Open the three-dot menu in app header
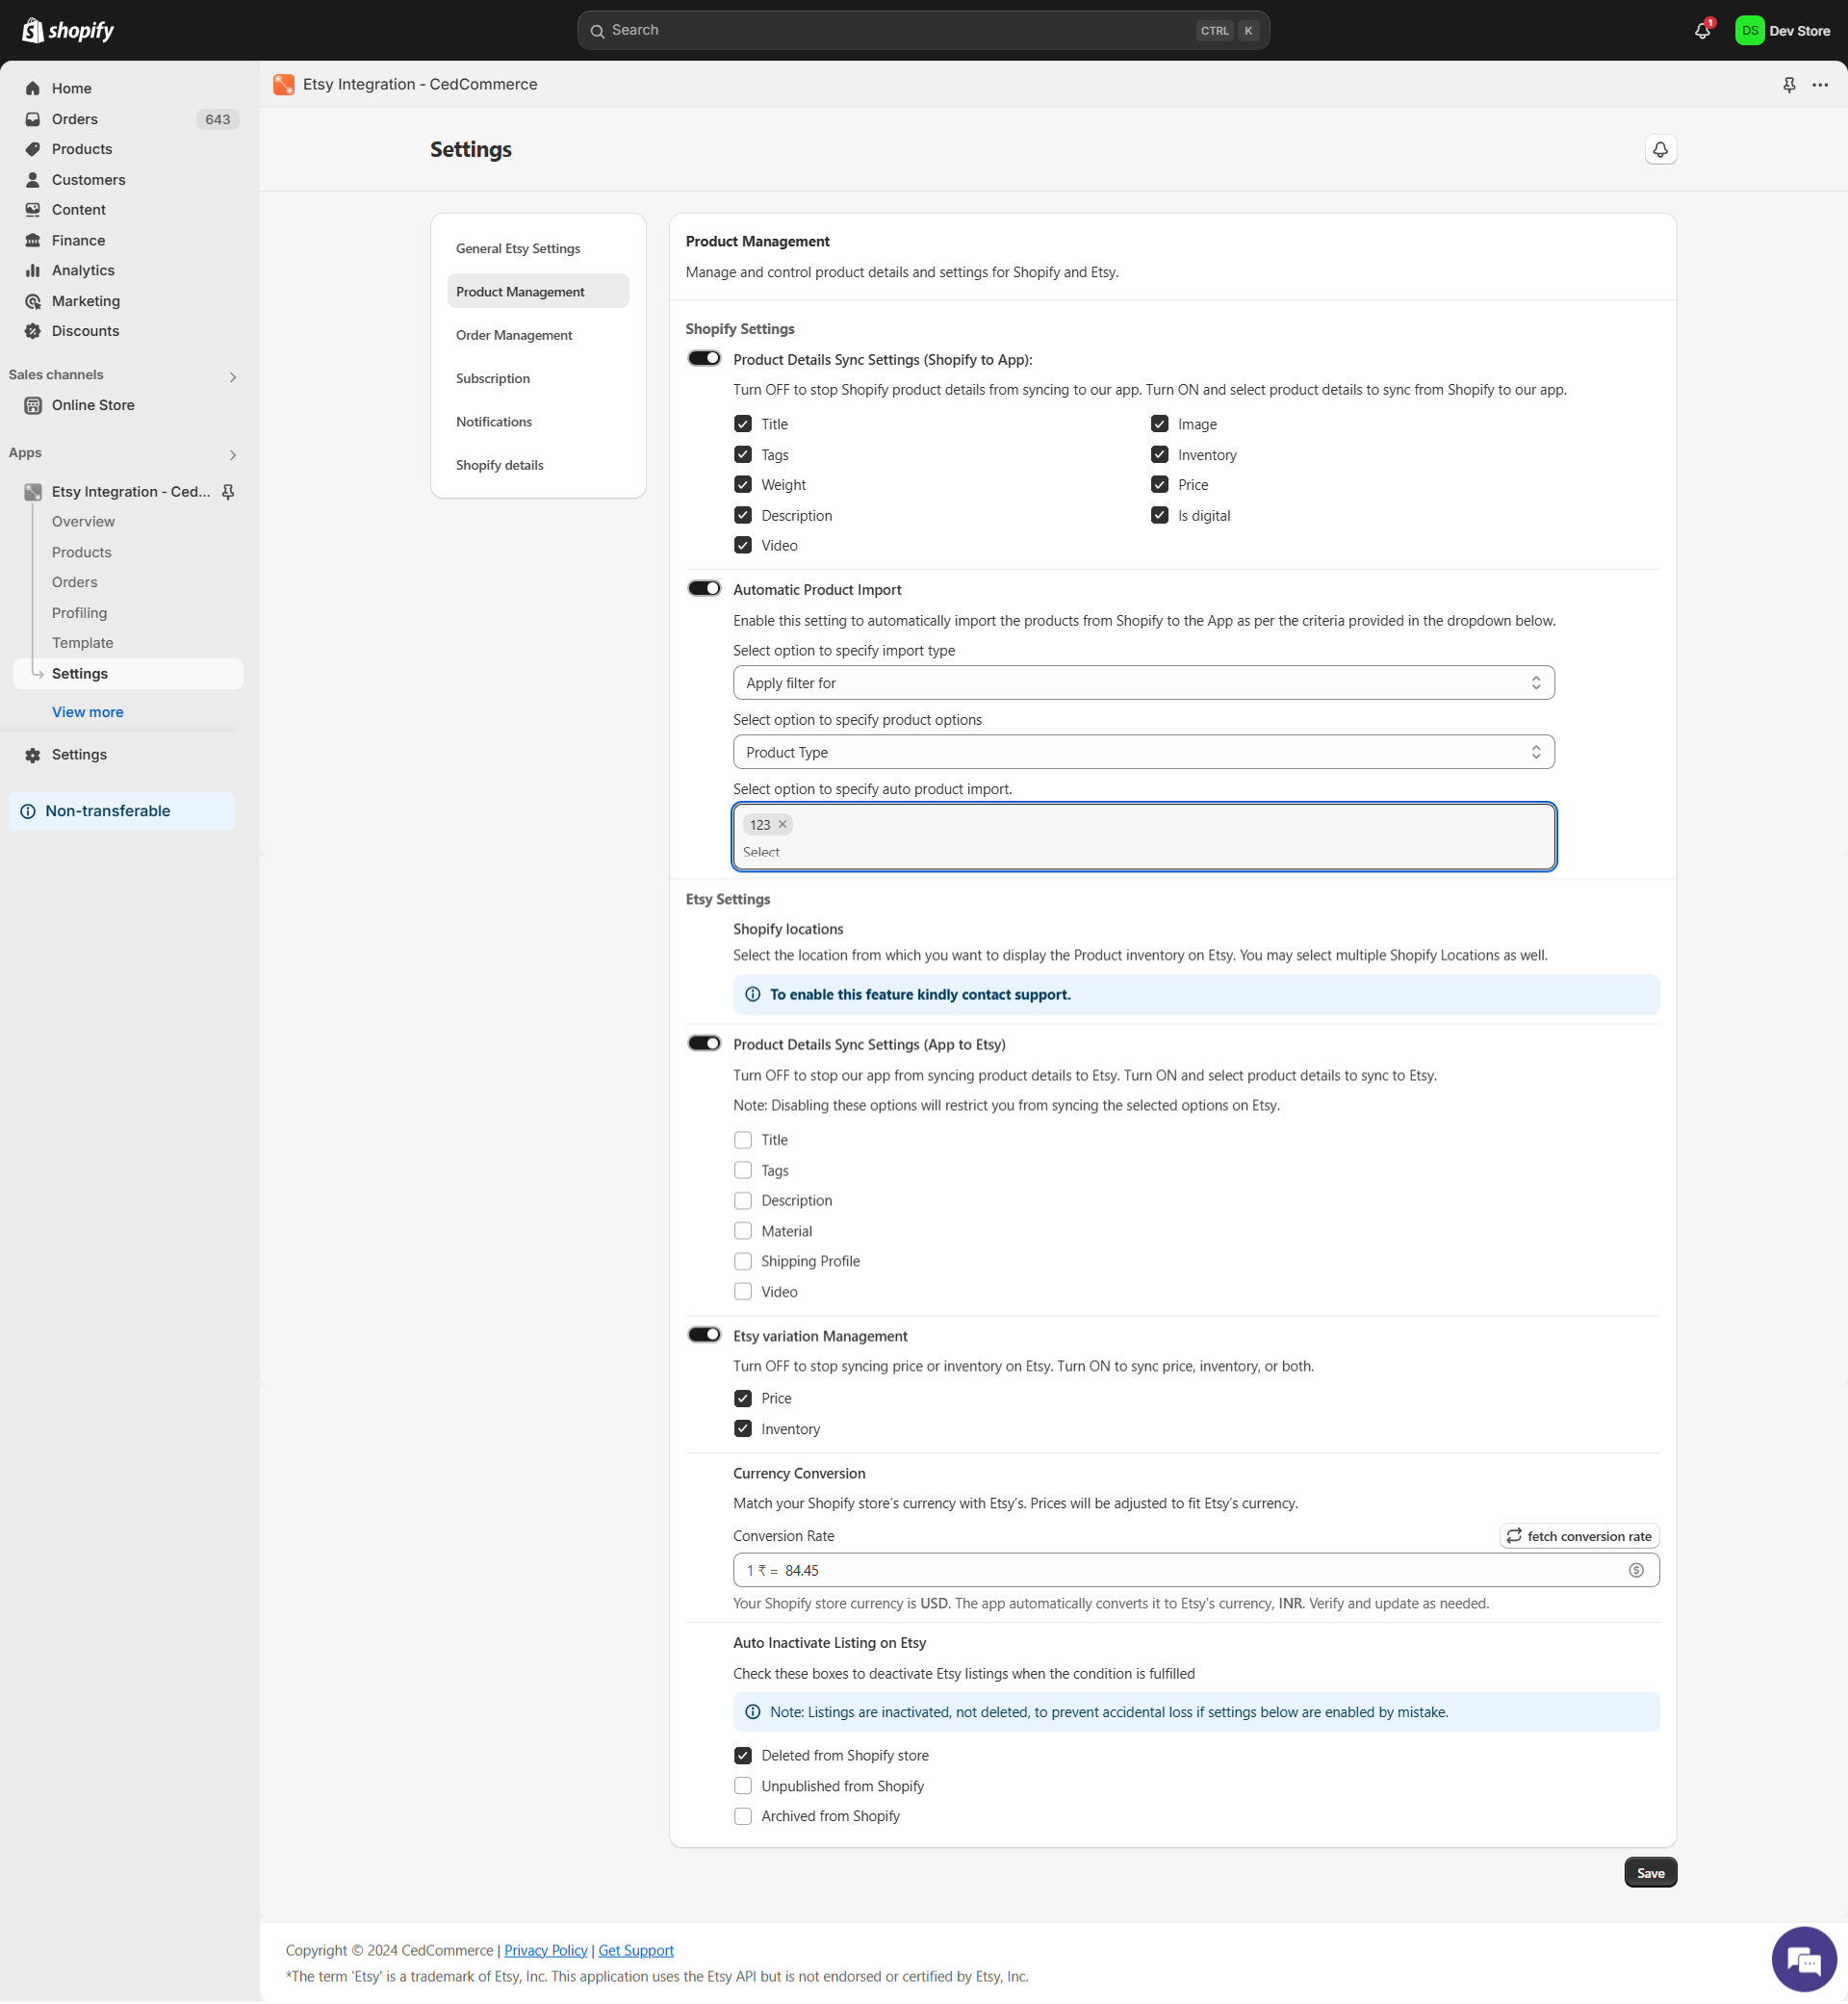The height and width of the screenshot is (2004, 1848). pyautogui.click(x=1820, y=85)
